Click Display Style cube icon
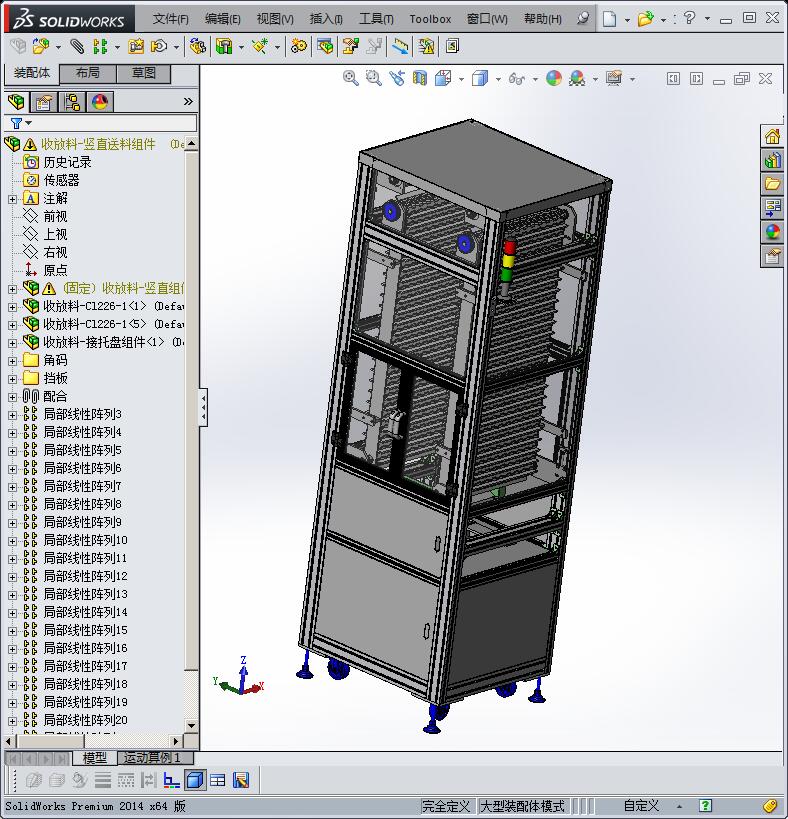The height and width of the screenshot is (819, 788). (x=479, y=78)
